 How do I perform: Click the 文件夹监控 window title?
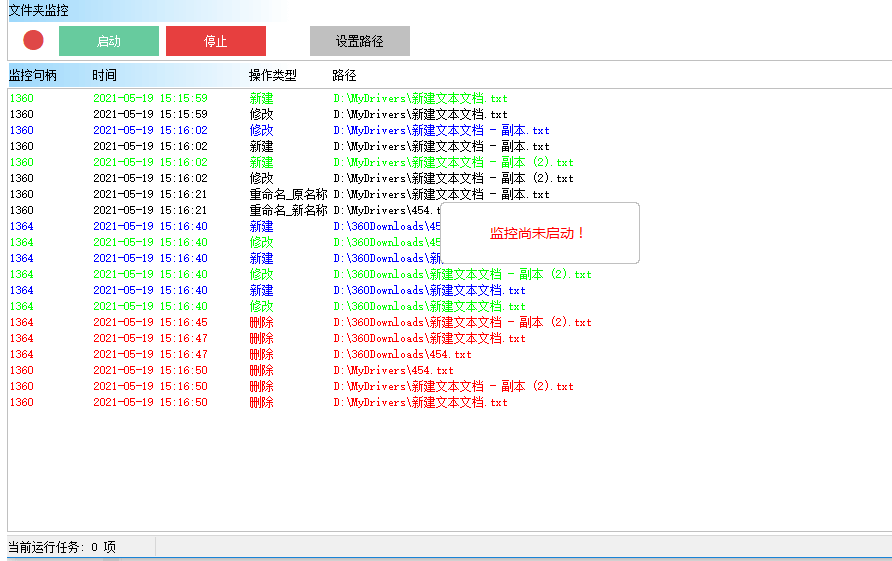(39, 10)
